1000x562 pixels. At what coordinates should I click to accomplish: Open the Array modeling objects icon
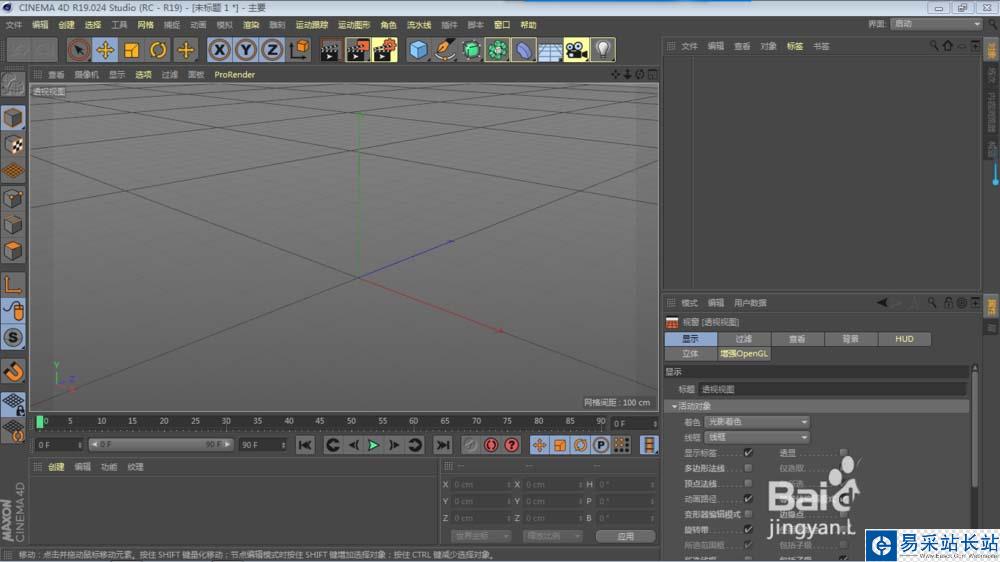[497, 50]
